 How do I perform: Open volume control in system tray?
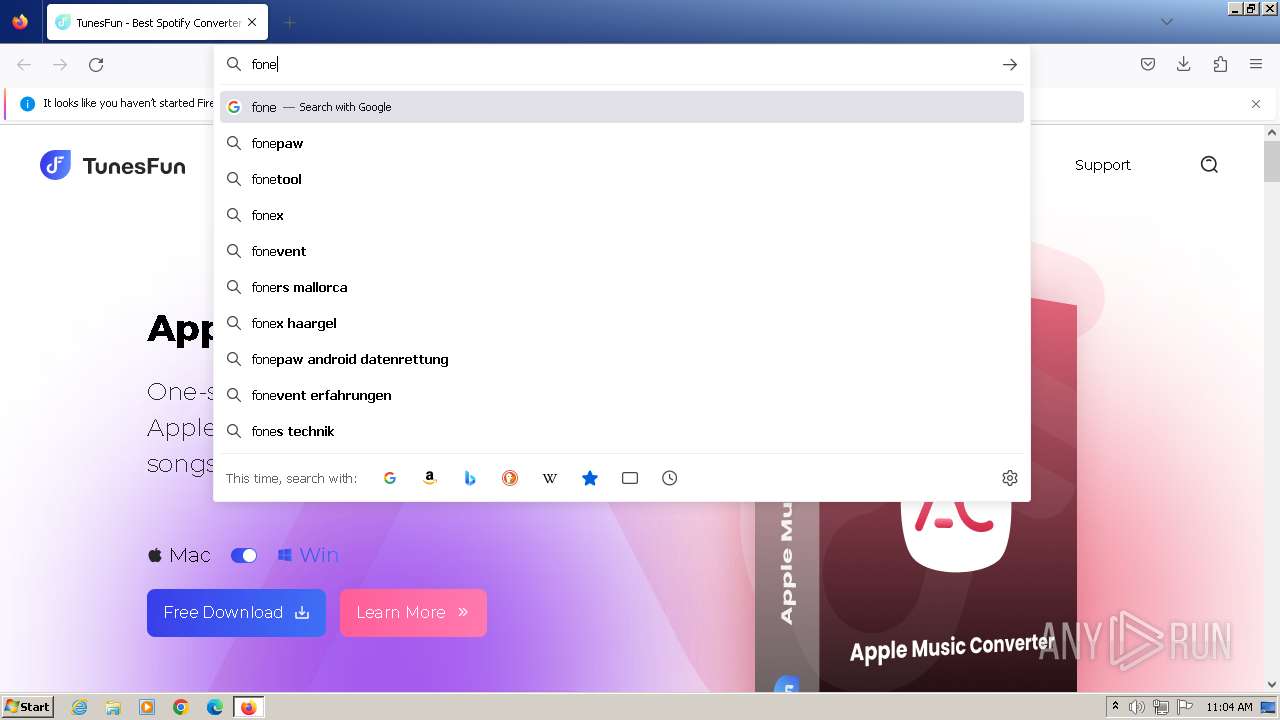pos(1137,707)
